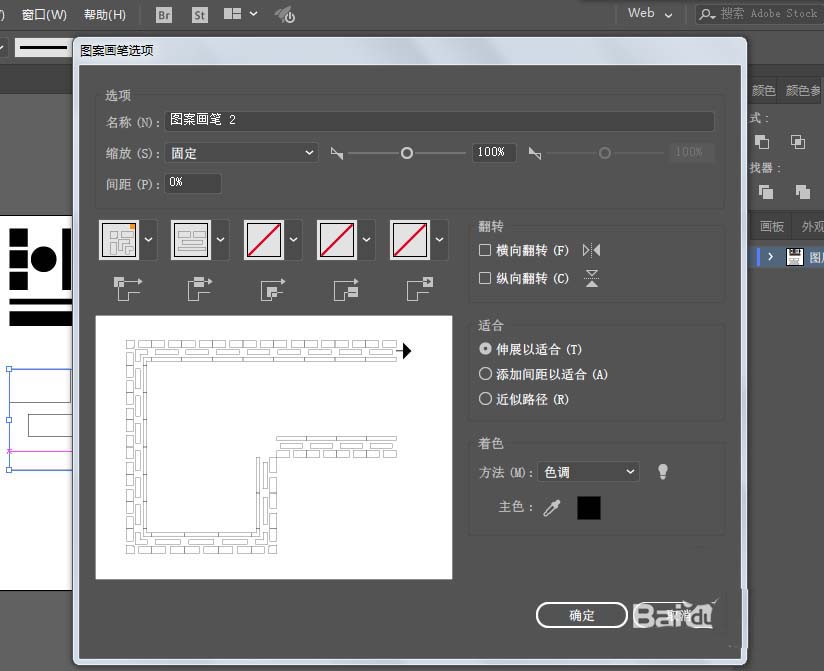This screenshot has width=824, height=671.
Task: Click the empty inner corner tile box
Action: [264, 240]
